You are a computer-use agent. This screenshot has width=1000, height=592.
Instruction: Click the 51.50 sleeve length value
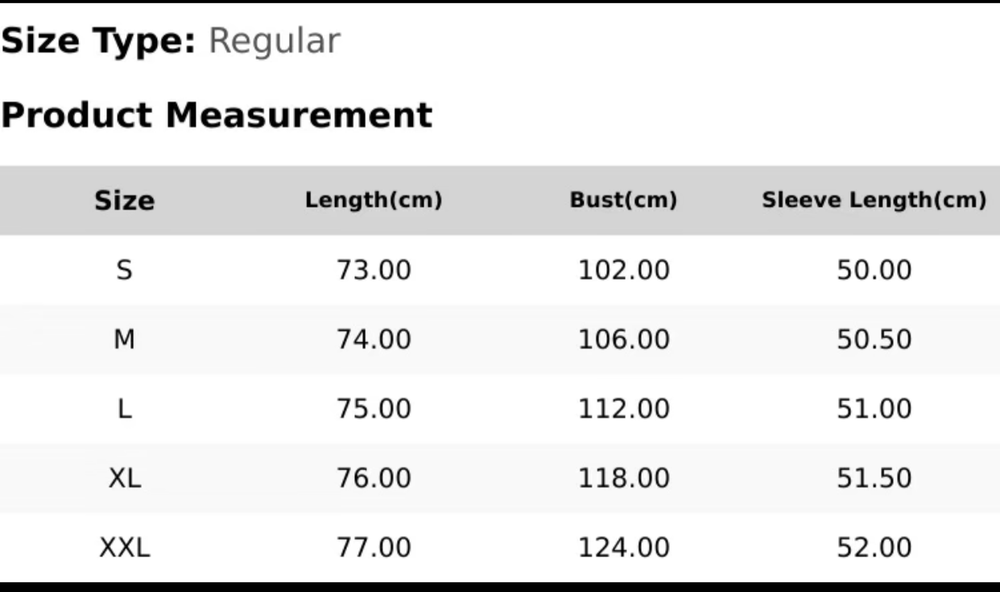click(874, 478)
